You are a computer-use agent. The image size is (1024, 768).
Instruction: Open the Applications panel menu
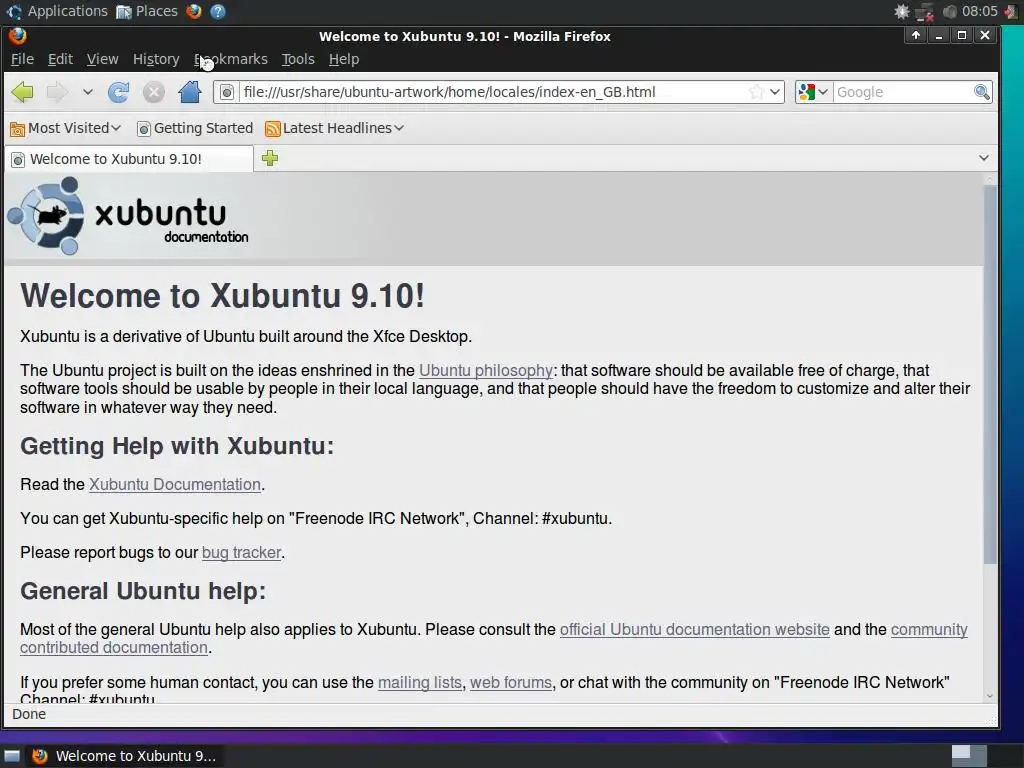(x=57, y=11)
